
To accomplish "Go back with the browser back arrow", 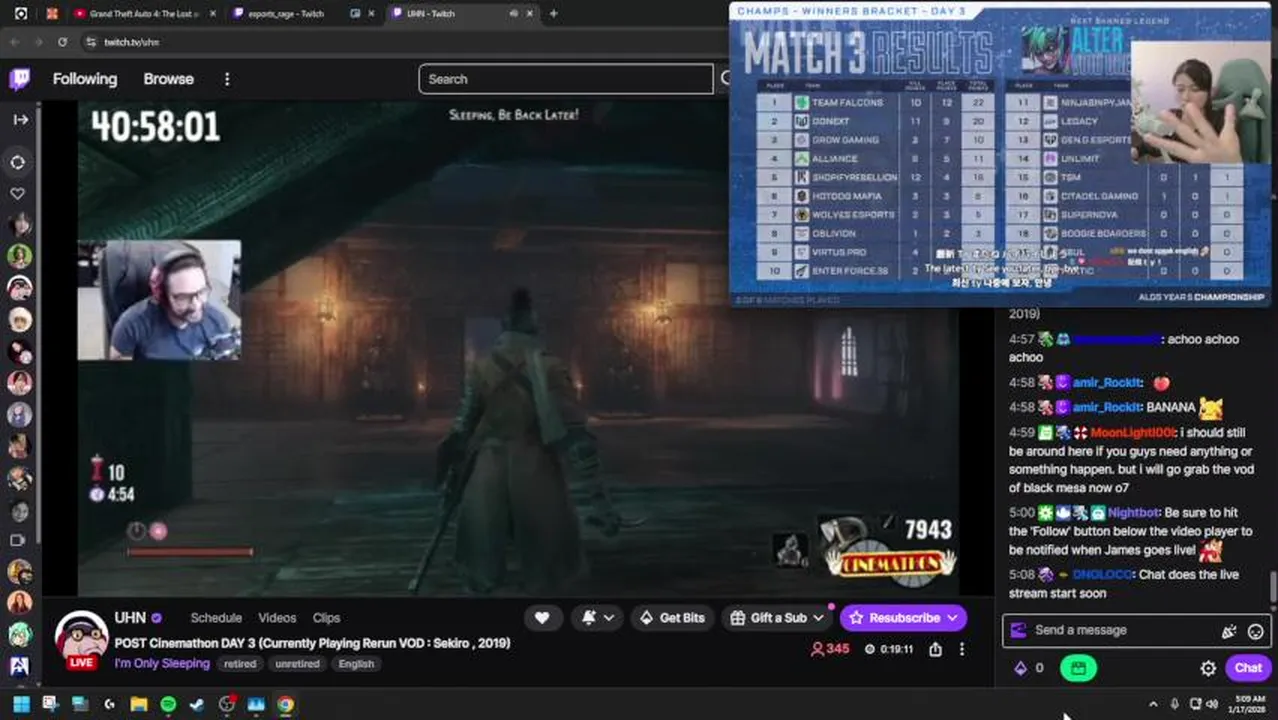I will 14,42.
